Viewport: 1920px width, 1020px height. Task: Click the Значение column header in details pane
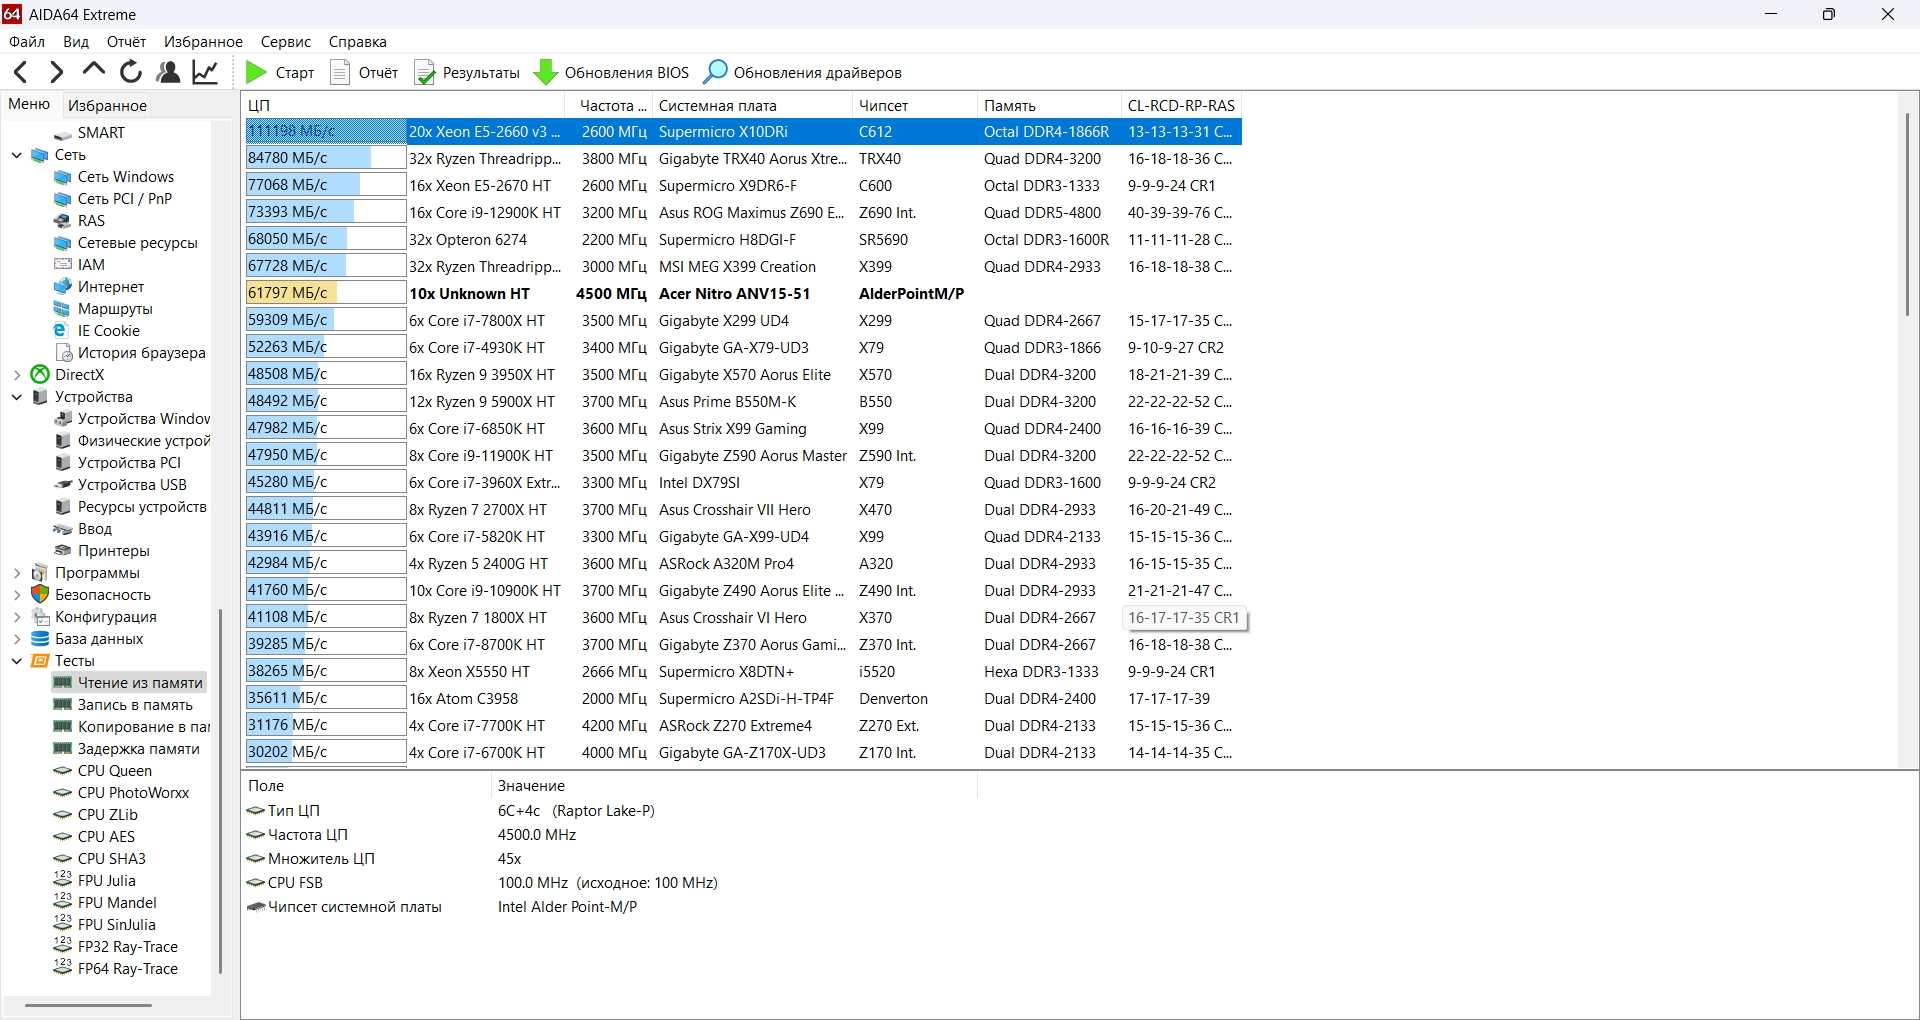(734, 786)
